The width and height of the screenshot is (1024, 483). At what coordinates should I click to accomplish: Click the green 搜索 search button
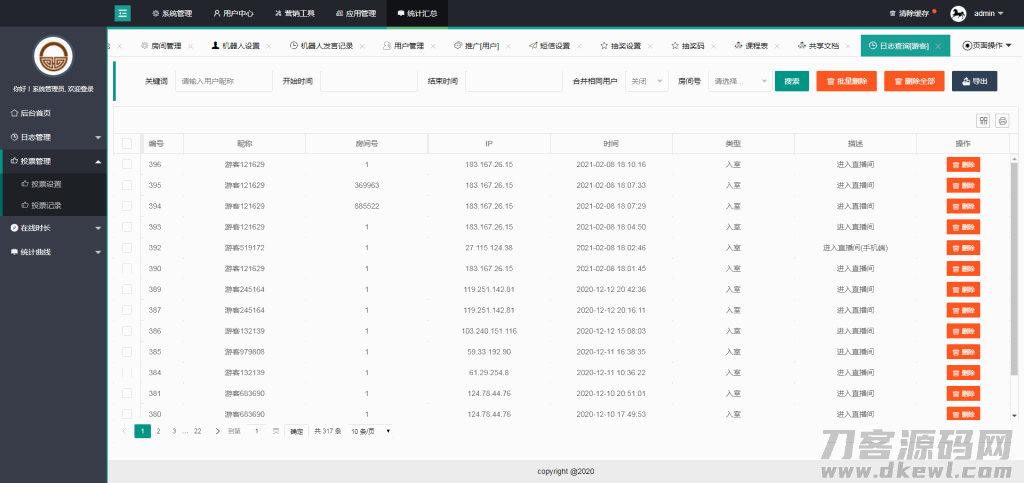(x=791, y=81)
